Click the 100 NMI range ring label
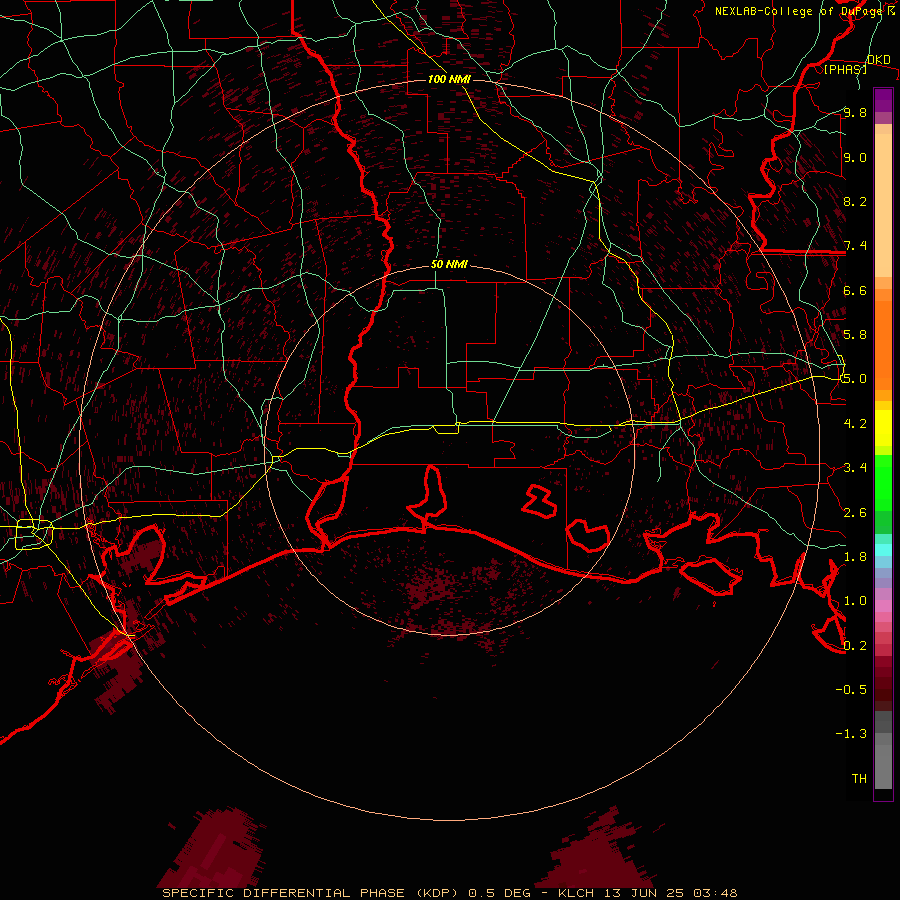The image size is (900, 900). tap(449, 79)
